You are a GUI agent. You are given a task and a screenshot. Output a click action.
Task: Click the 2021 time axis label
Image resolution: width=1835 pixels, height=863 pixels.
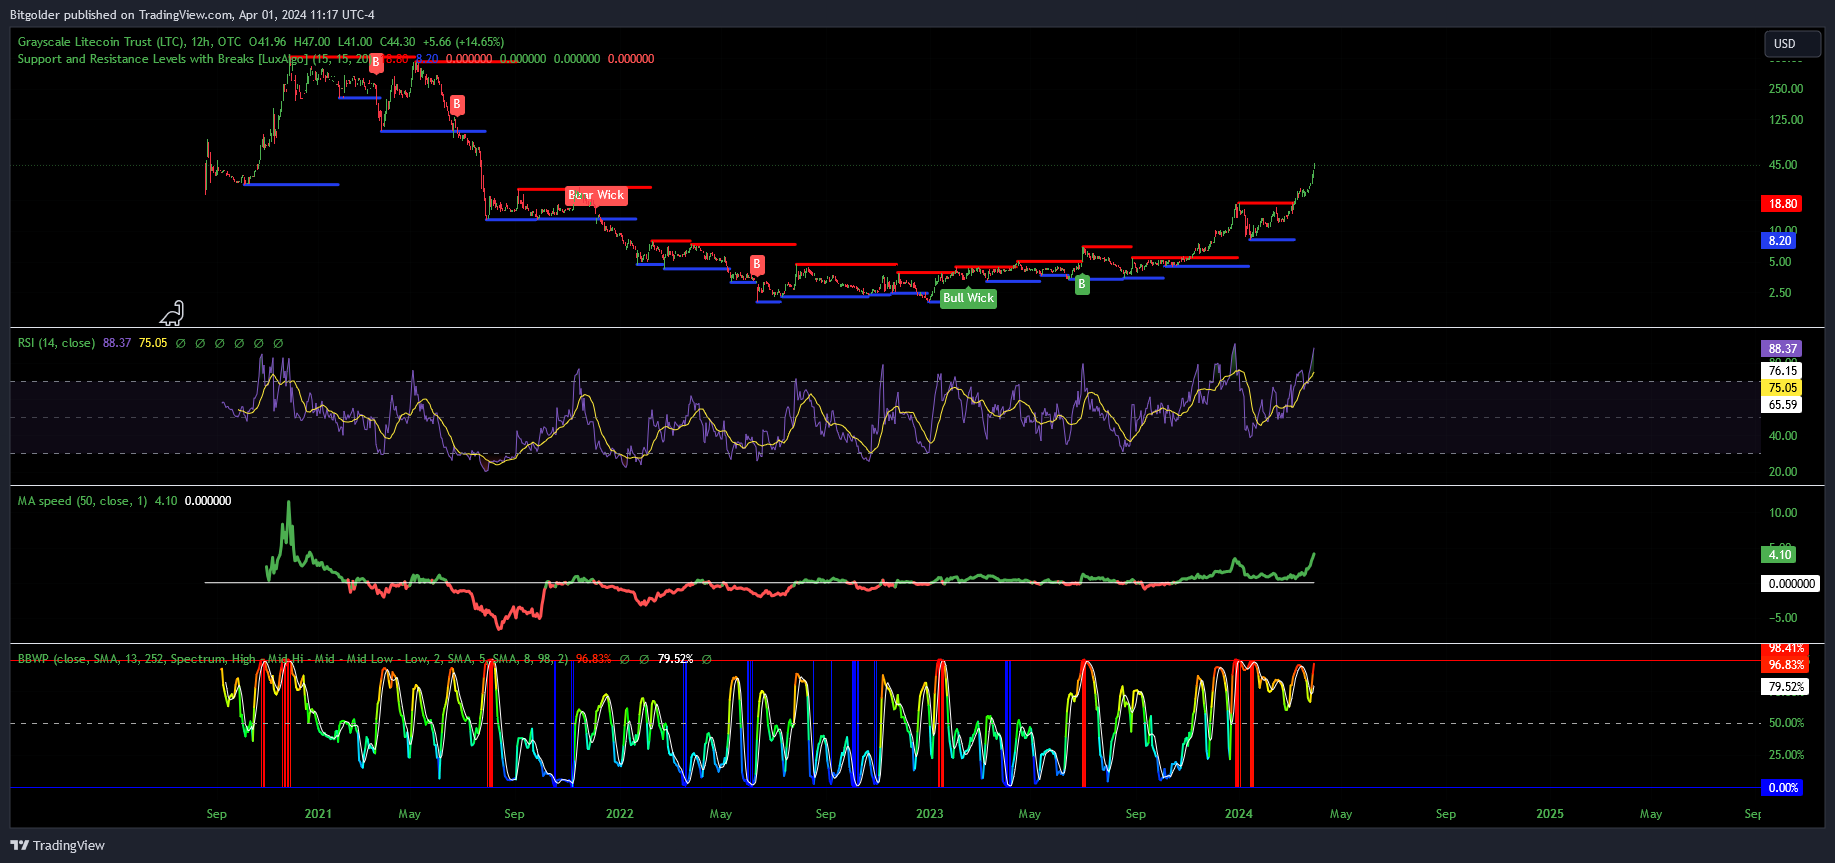pos(318,814)
